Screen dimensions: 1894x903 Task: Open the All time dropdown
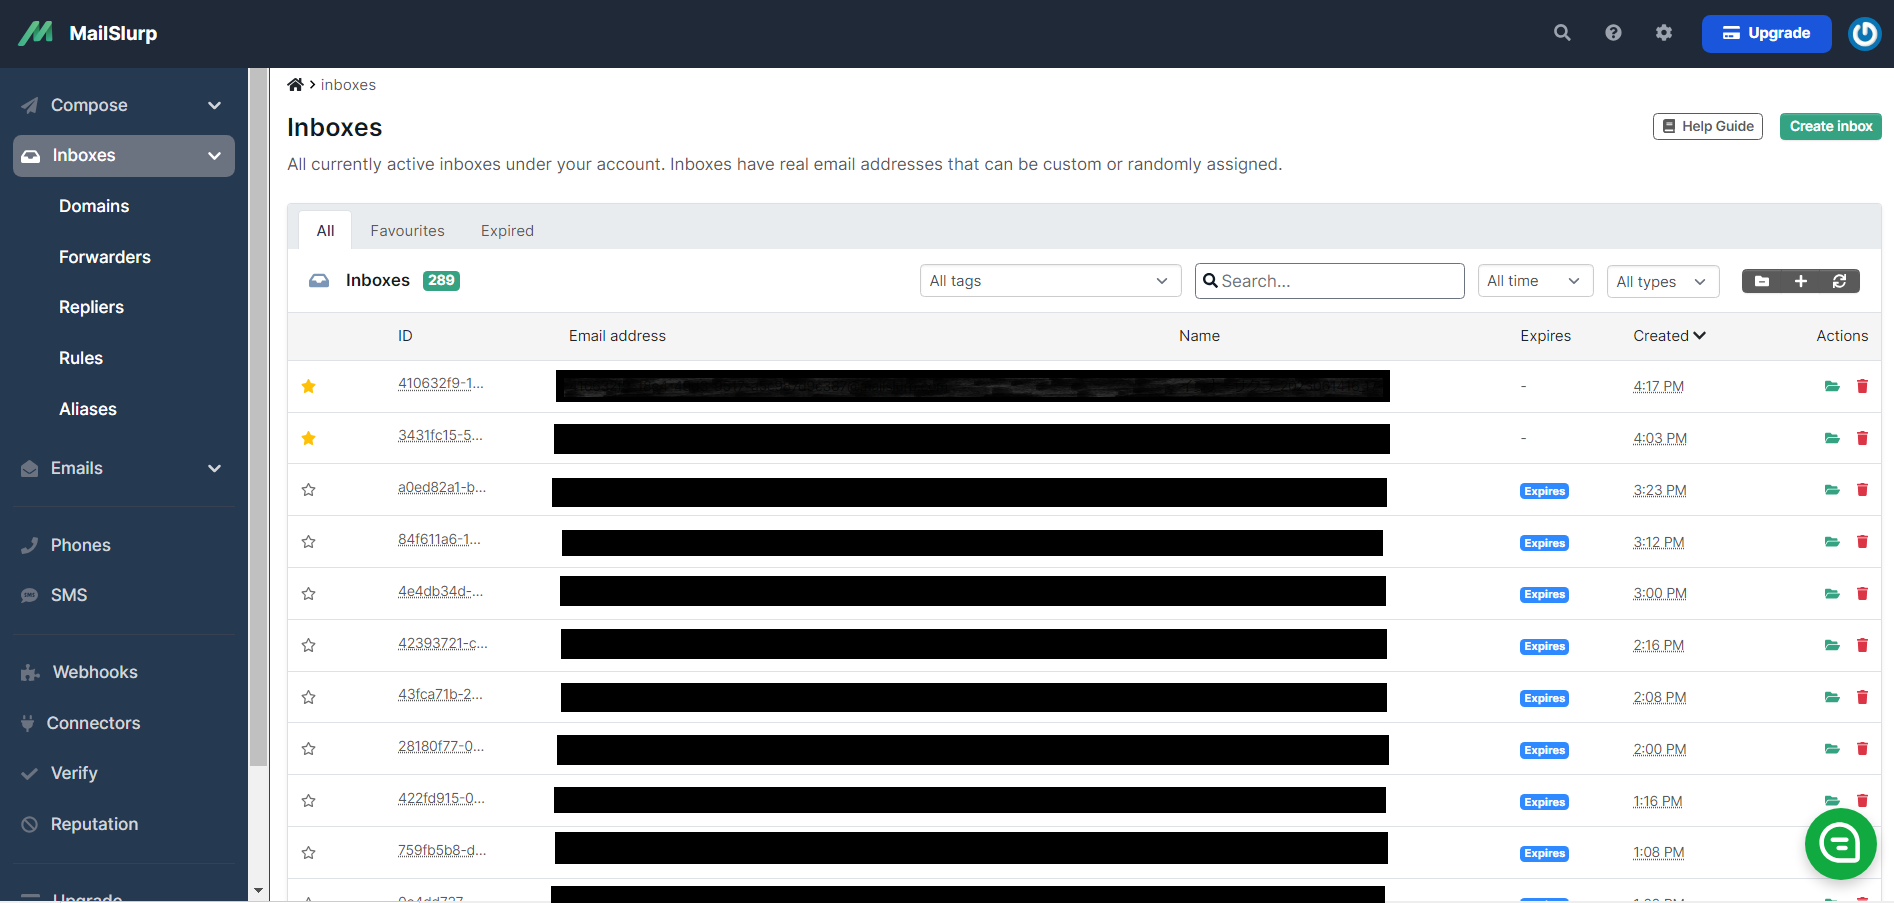click(x=1535, y=281)
